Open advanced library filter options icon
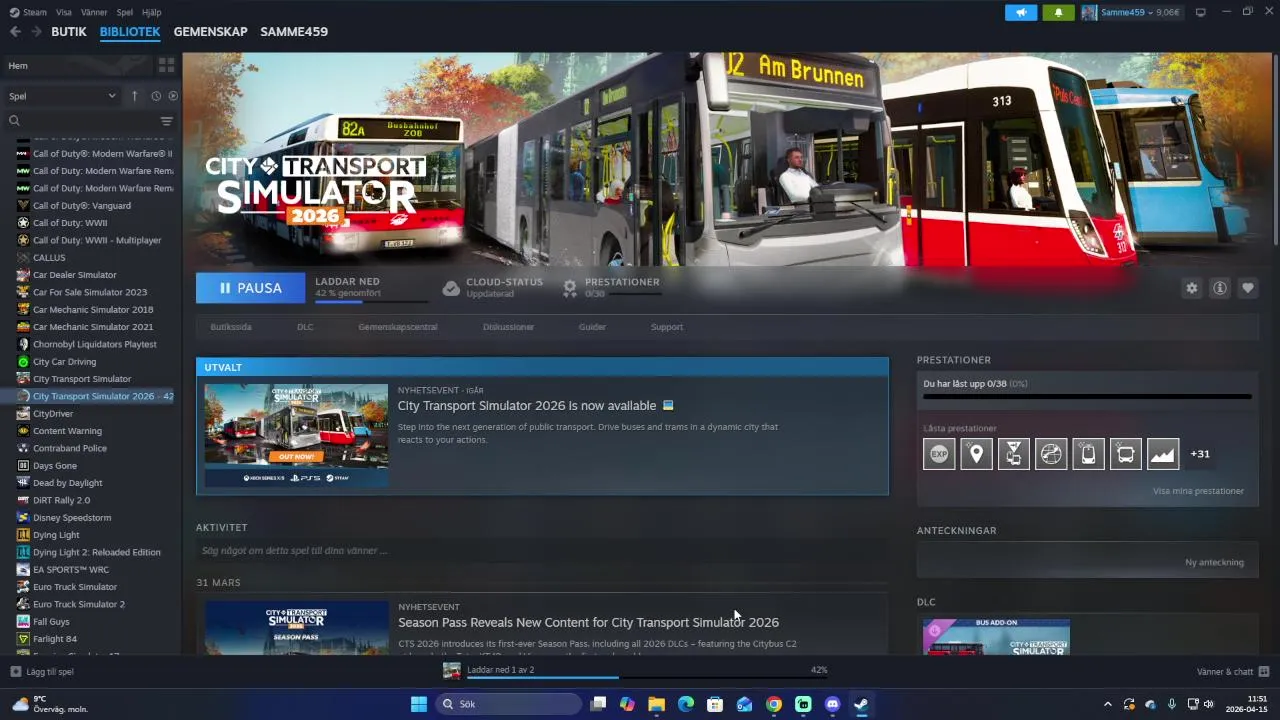Screen dimensions: 1280x720 pos(167,121)
